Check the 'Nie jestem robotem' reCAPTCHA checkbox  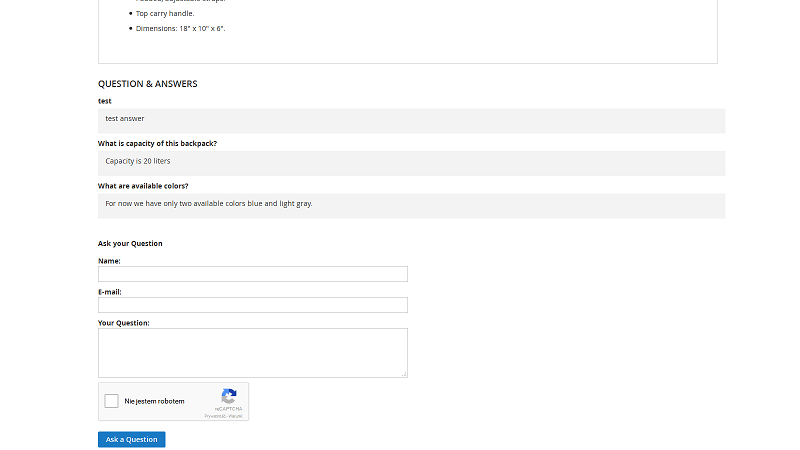112,401
